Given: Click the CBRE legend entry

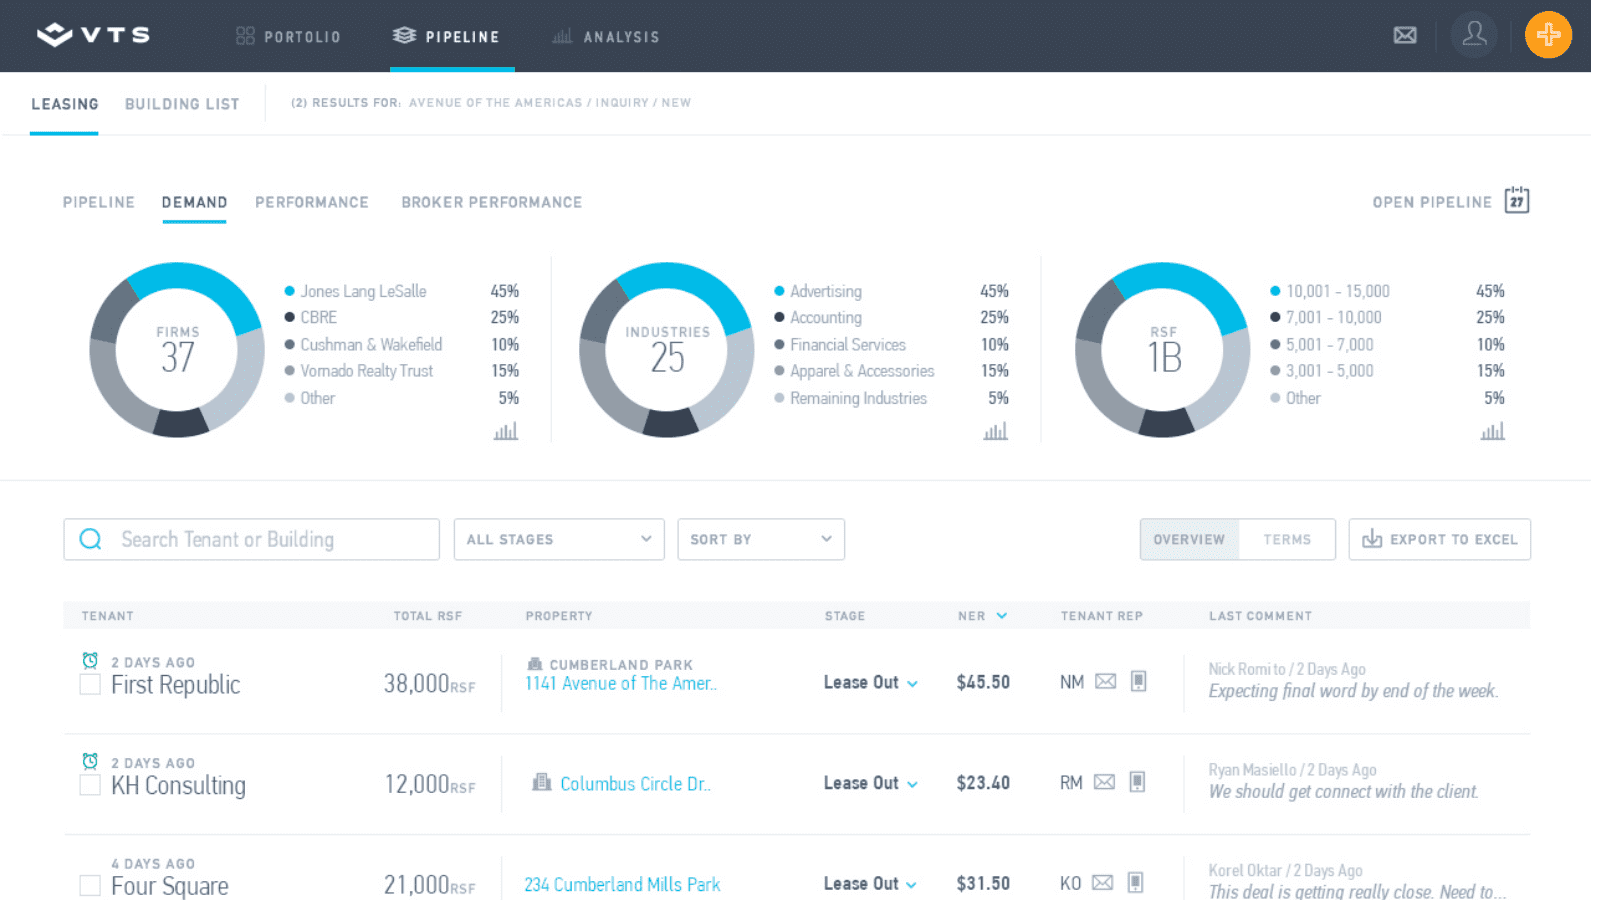Looking at the screenshot, I should tap(319, 317).
